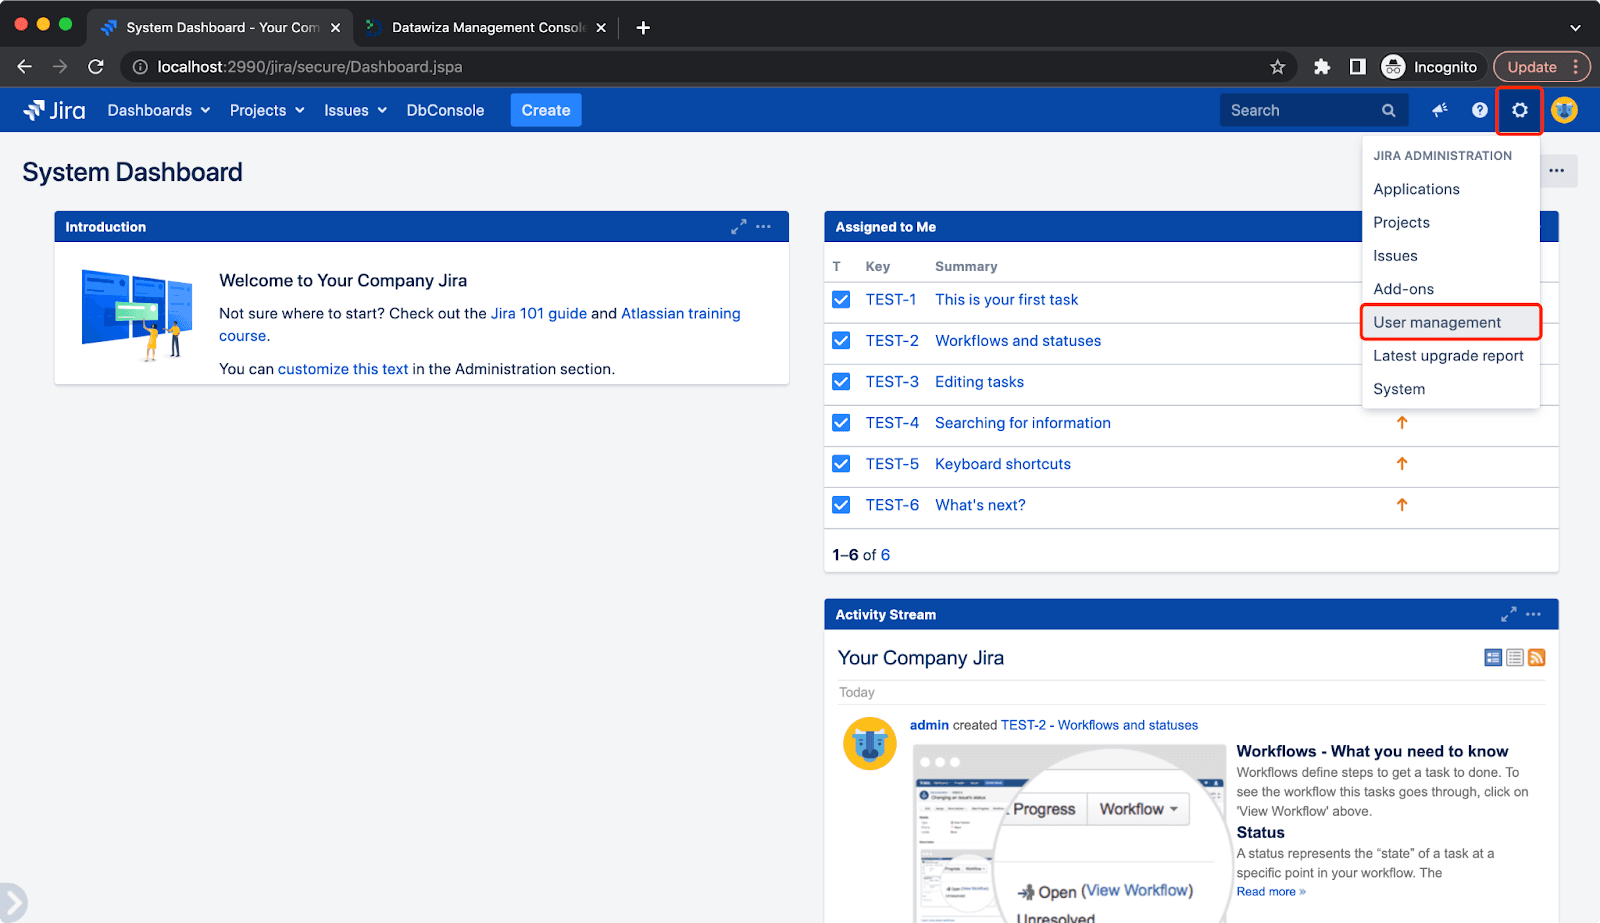Click the issue count 6 link
Image resolution: width=1600 pixels, height=923 pixels.
[x=885, y=555]
